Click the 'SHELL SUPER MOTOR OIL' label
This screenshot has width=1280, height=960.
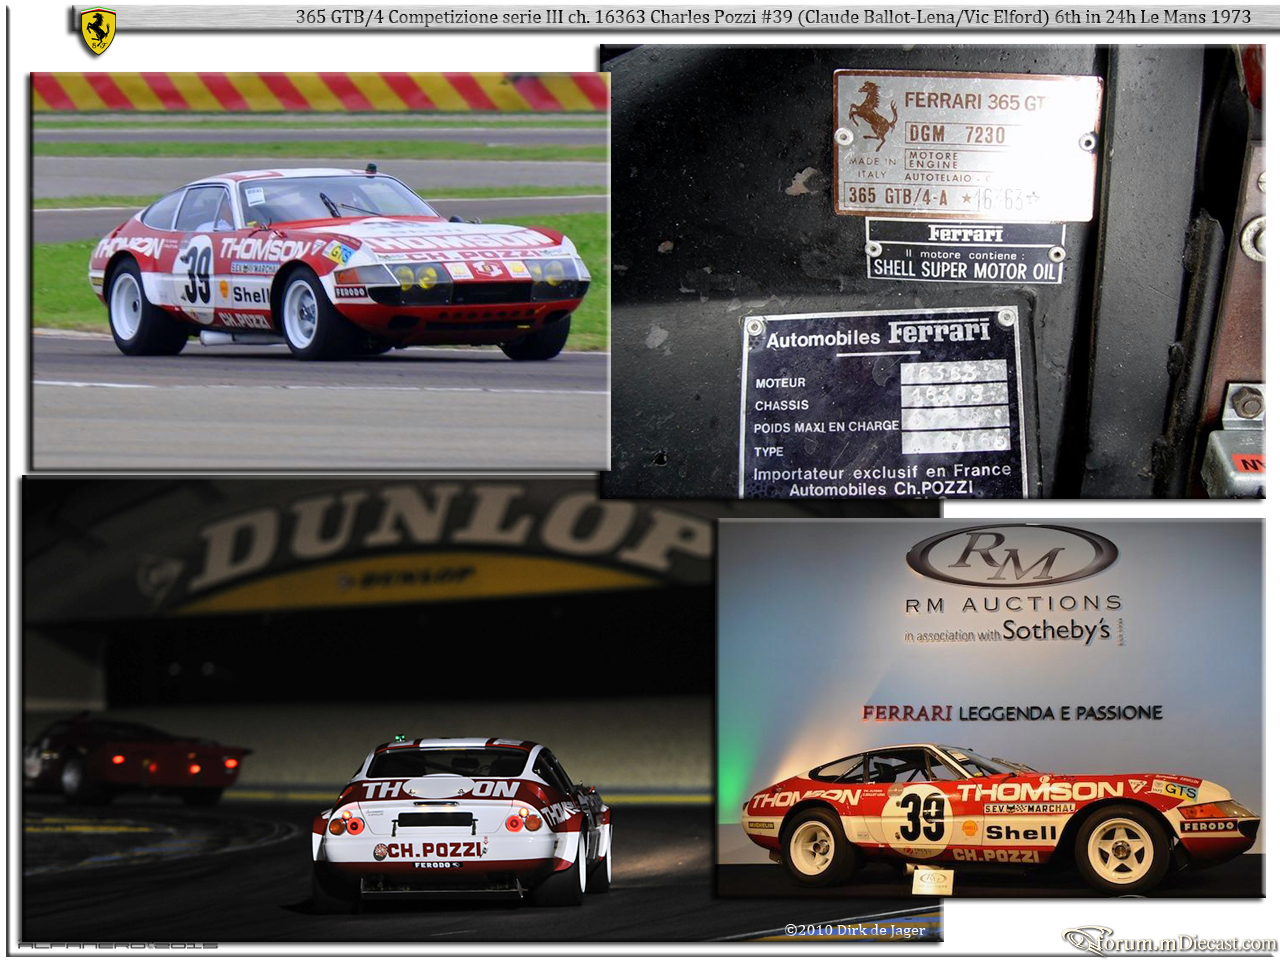[x=964, y=269]
